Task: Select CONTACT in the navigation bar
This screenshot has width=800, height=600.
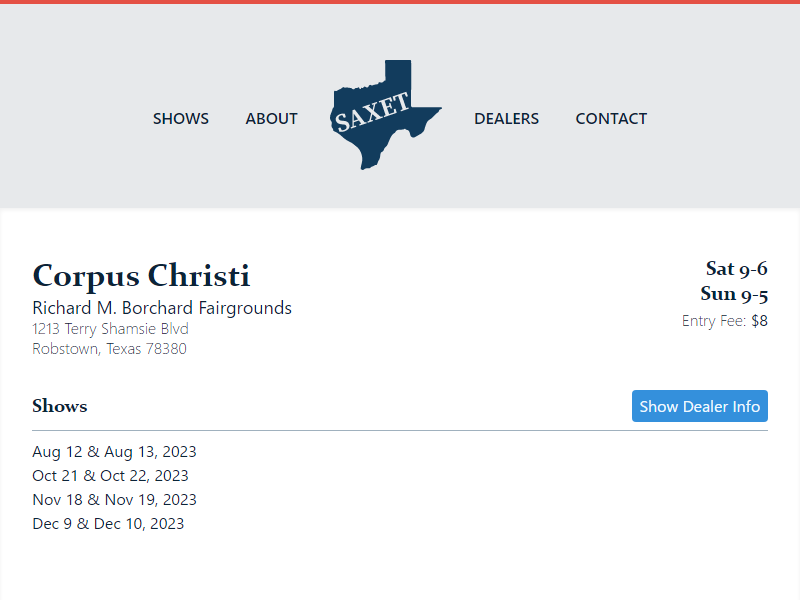Action: coord(611,118)
